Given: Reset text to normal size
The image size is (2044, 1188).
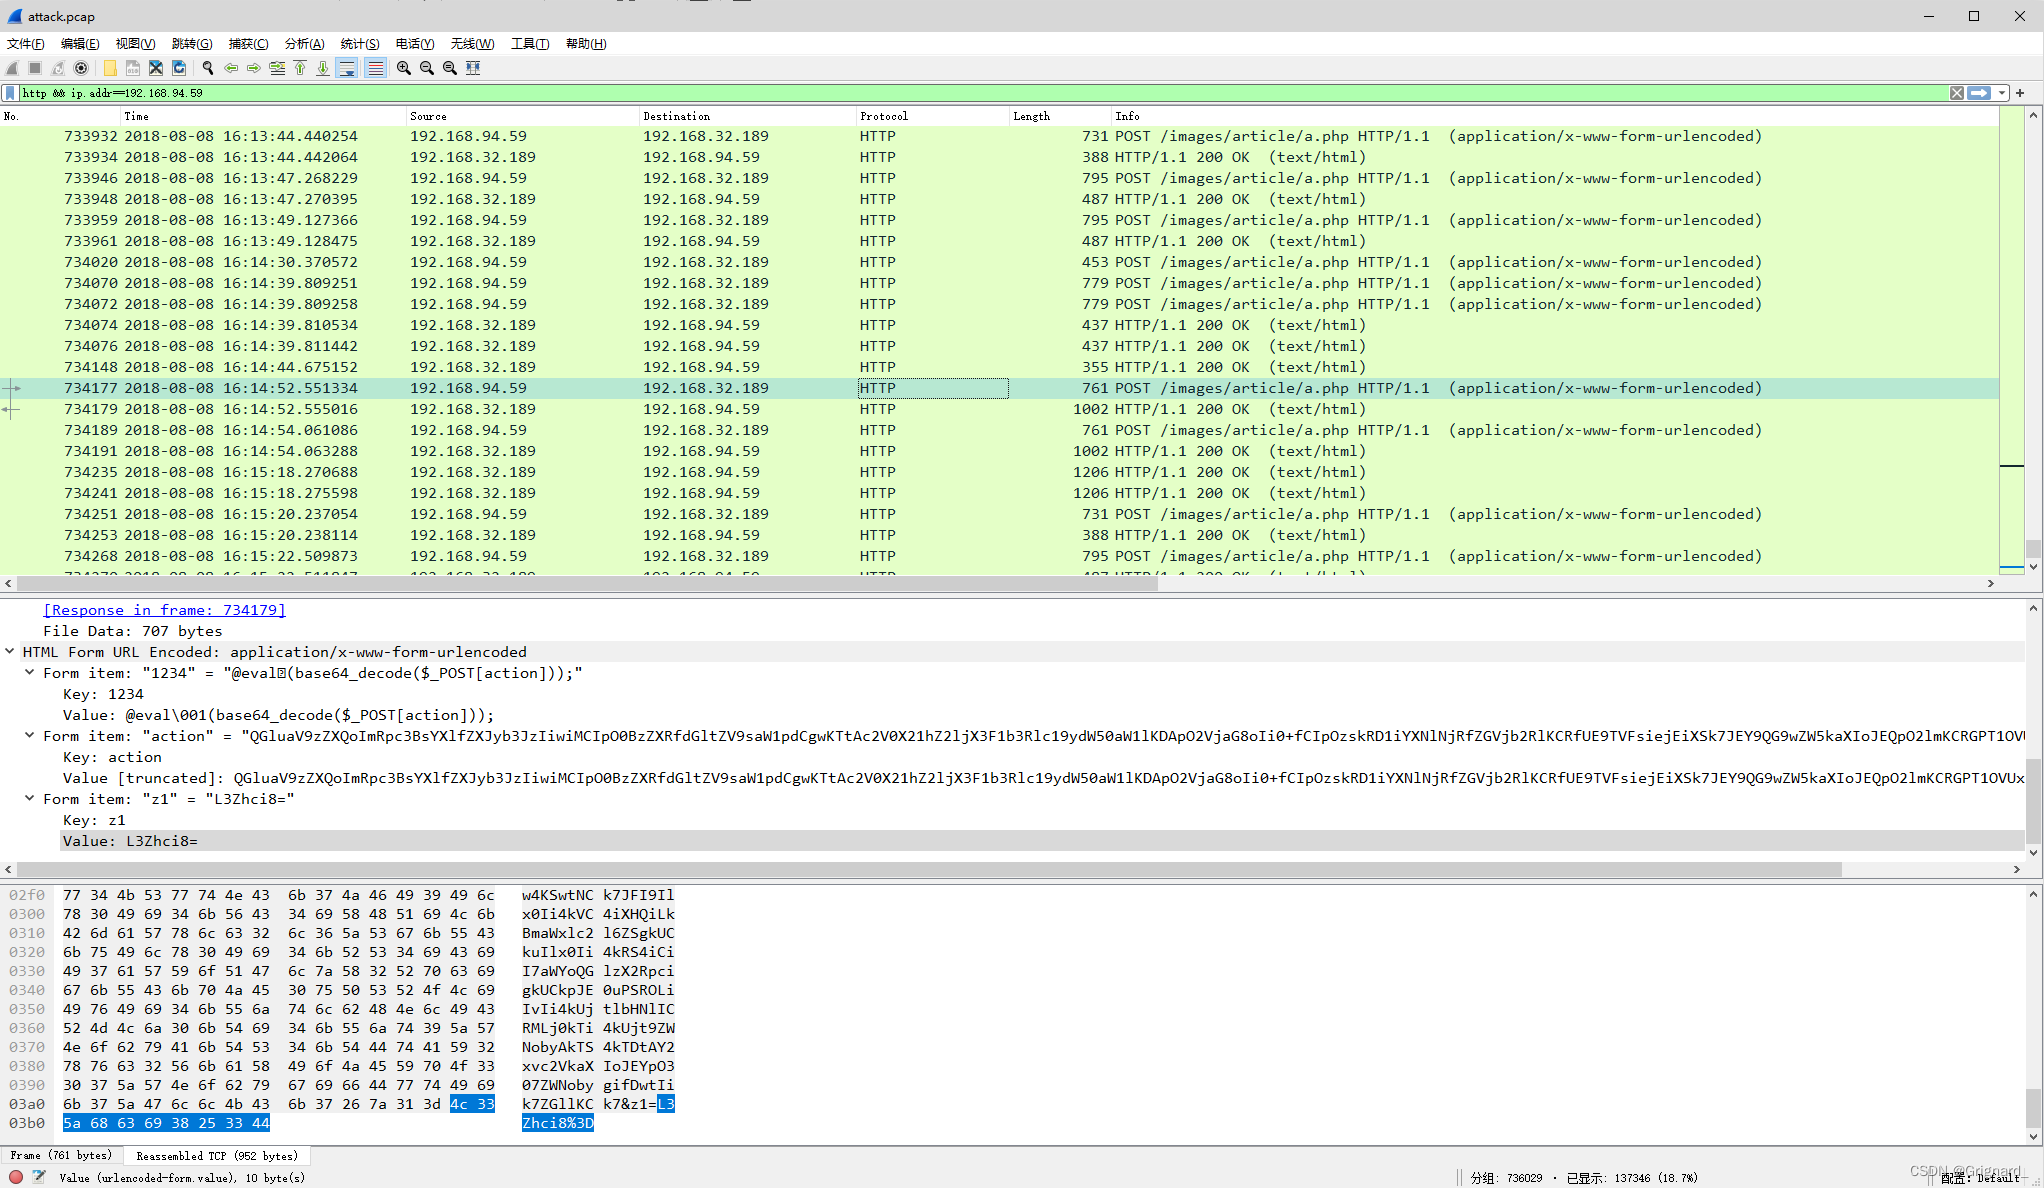Looking at the screenshot, I should pos(450,68).
